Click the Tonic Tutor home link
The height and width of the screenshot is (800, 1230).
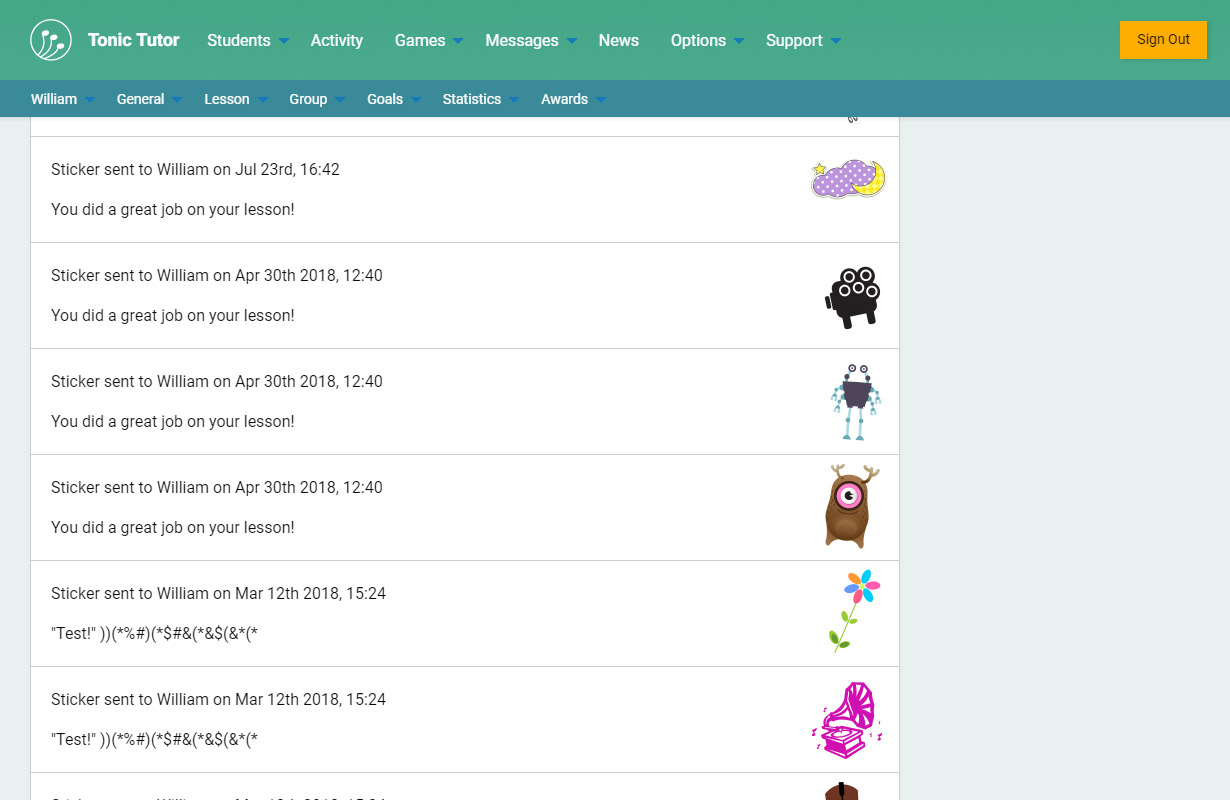pyautogui.click(x=133, y=40)
